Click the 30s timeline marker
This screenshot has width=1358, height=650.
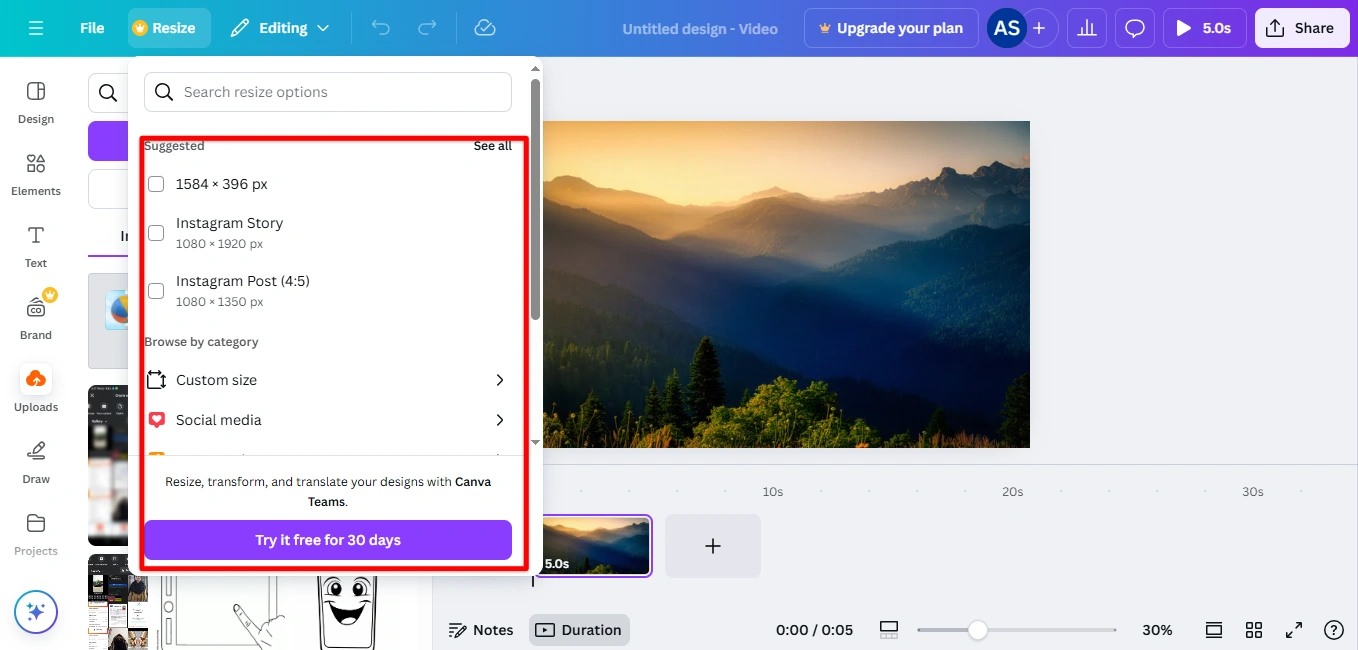pos(1252,492)
